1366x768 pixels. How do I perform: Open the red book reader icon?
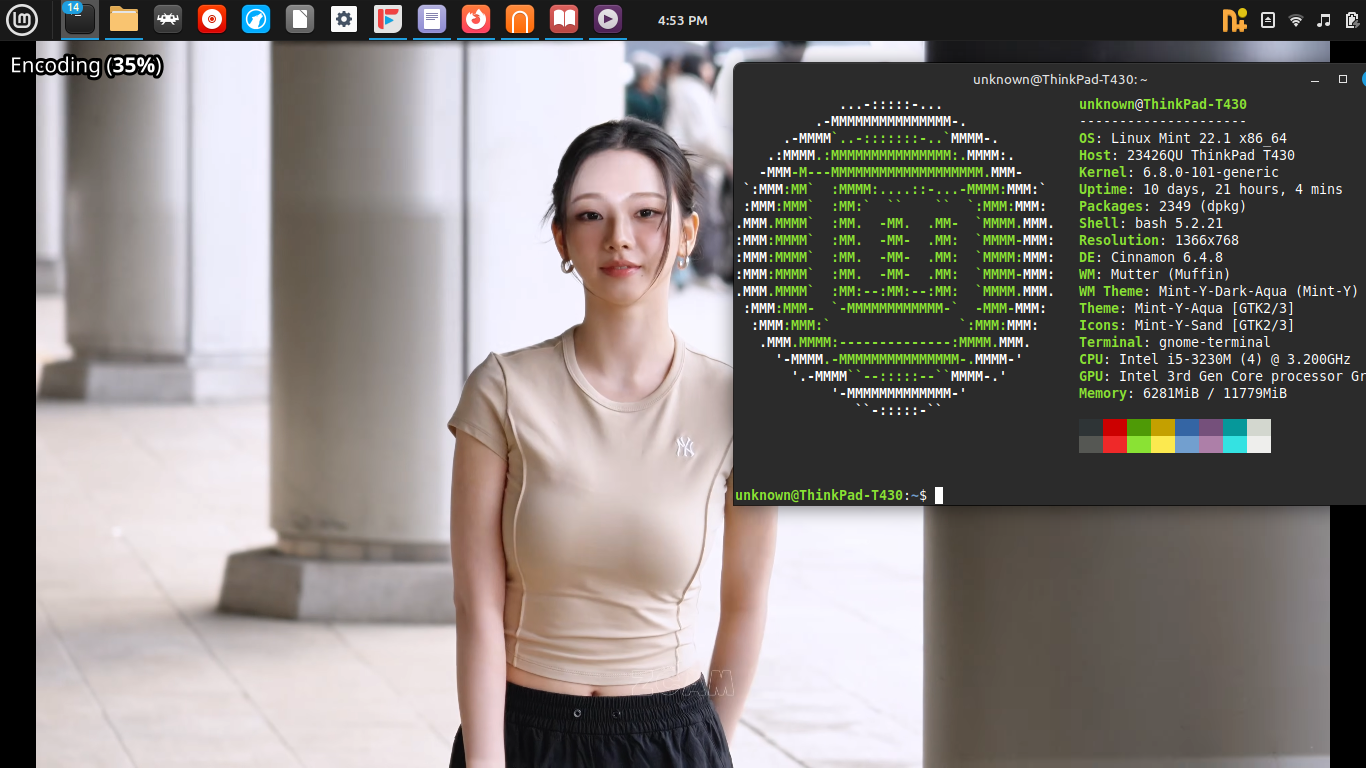(564, 19)
